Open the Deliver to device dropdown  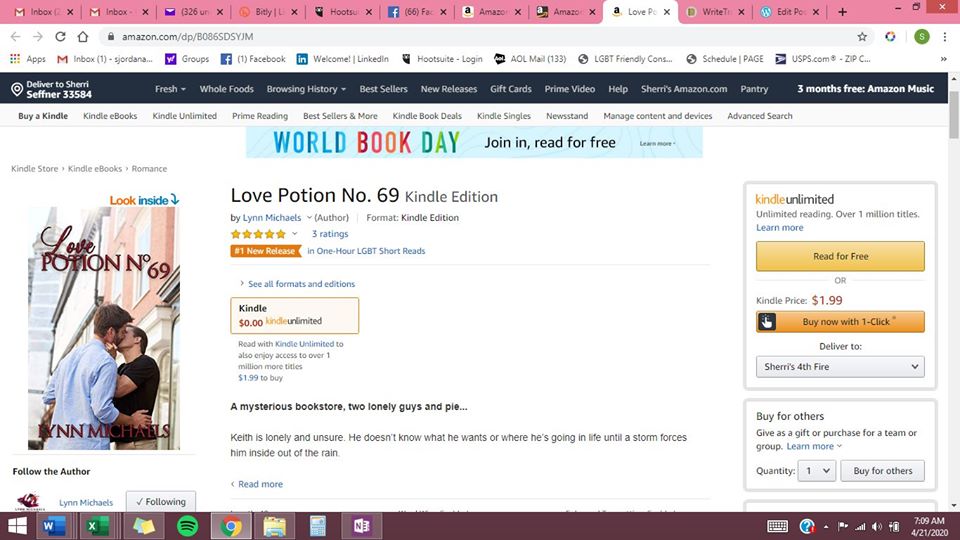(x=840, y=367)
